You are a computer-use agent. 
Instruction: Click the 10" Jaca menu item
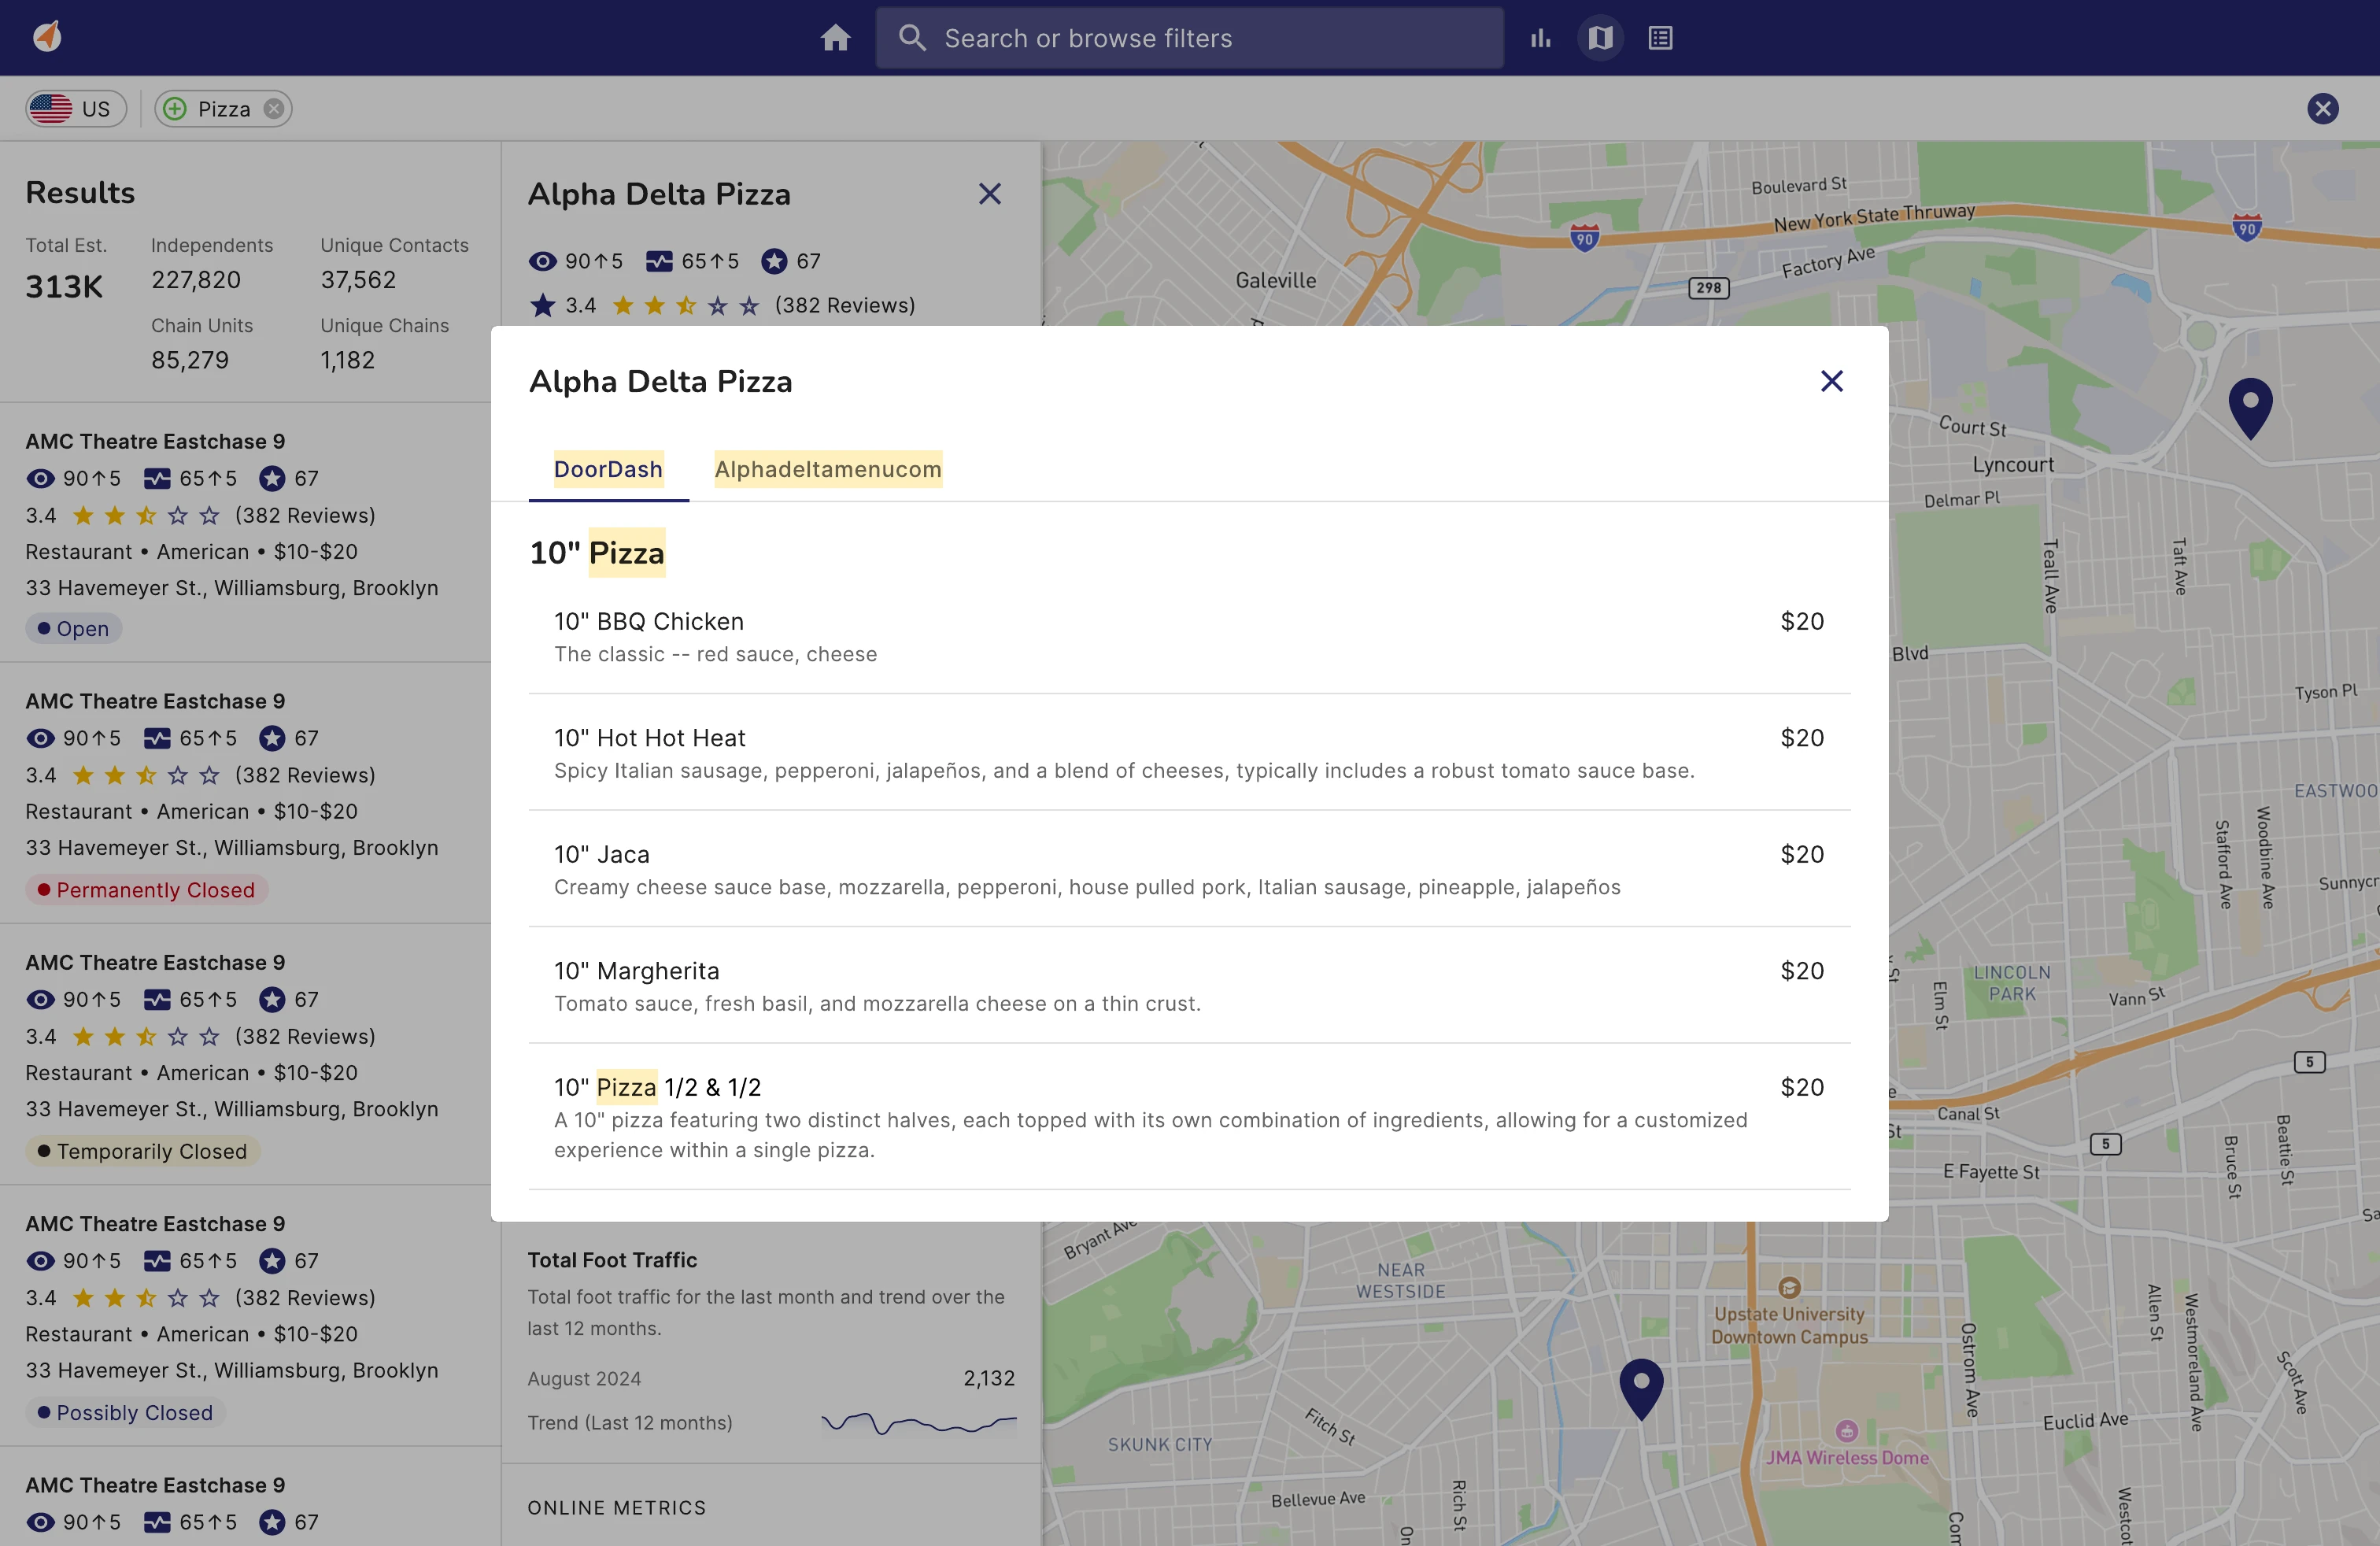click(1189, 869)
